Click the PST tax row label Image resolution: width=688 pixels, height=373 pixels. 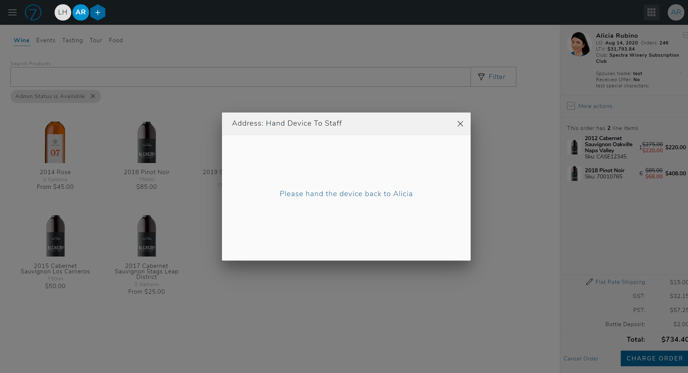(x=639, y=310)
